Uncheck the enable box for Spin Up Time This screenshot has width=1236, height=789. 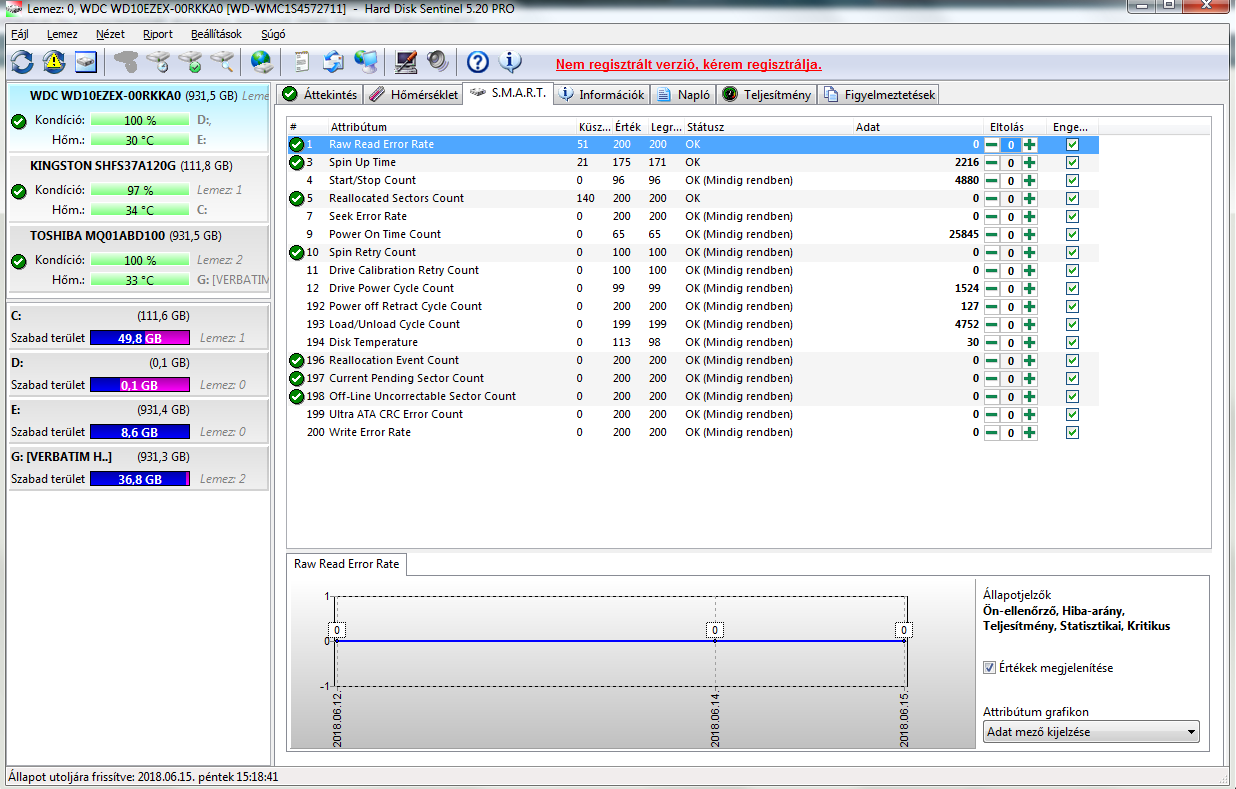point(1072,163)
